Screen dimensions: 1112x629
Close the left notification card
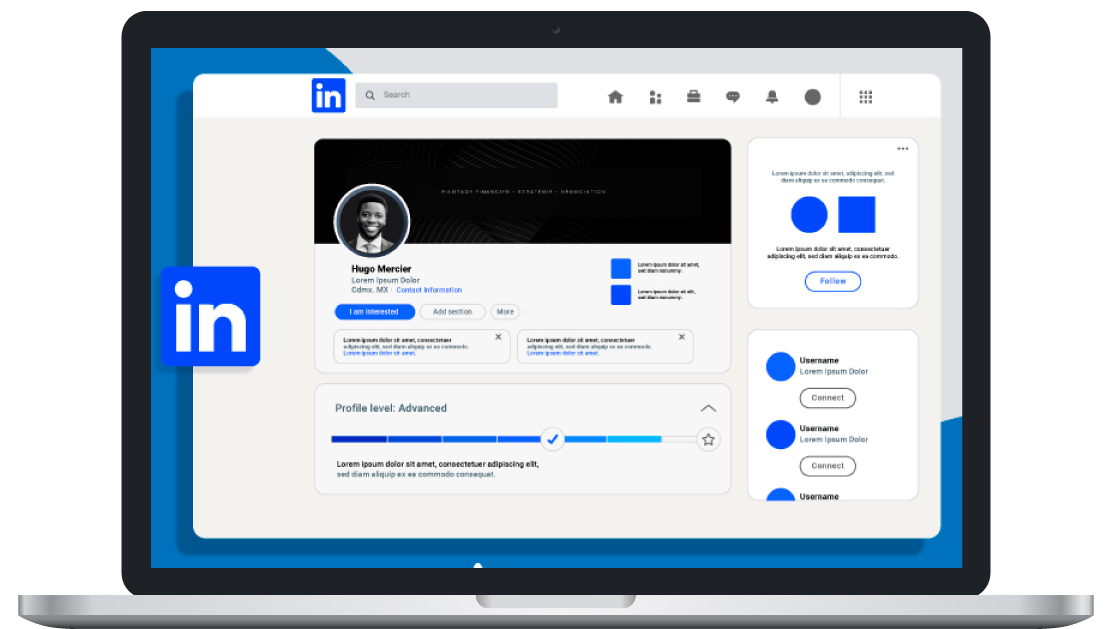tap(499, 337)
